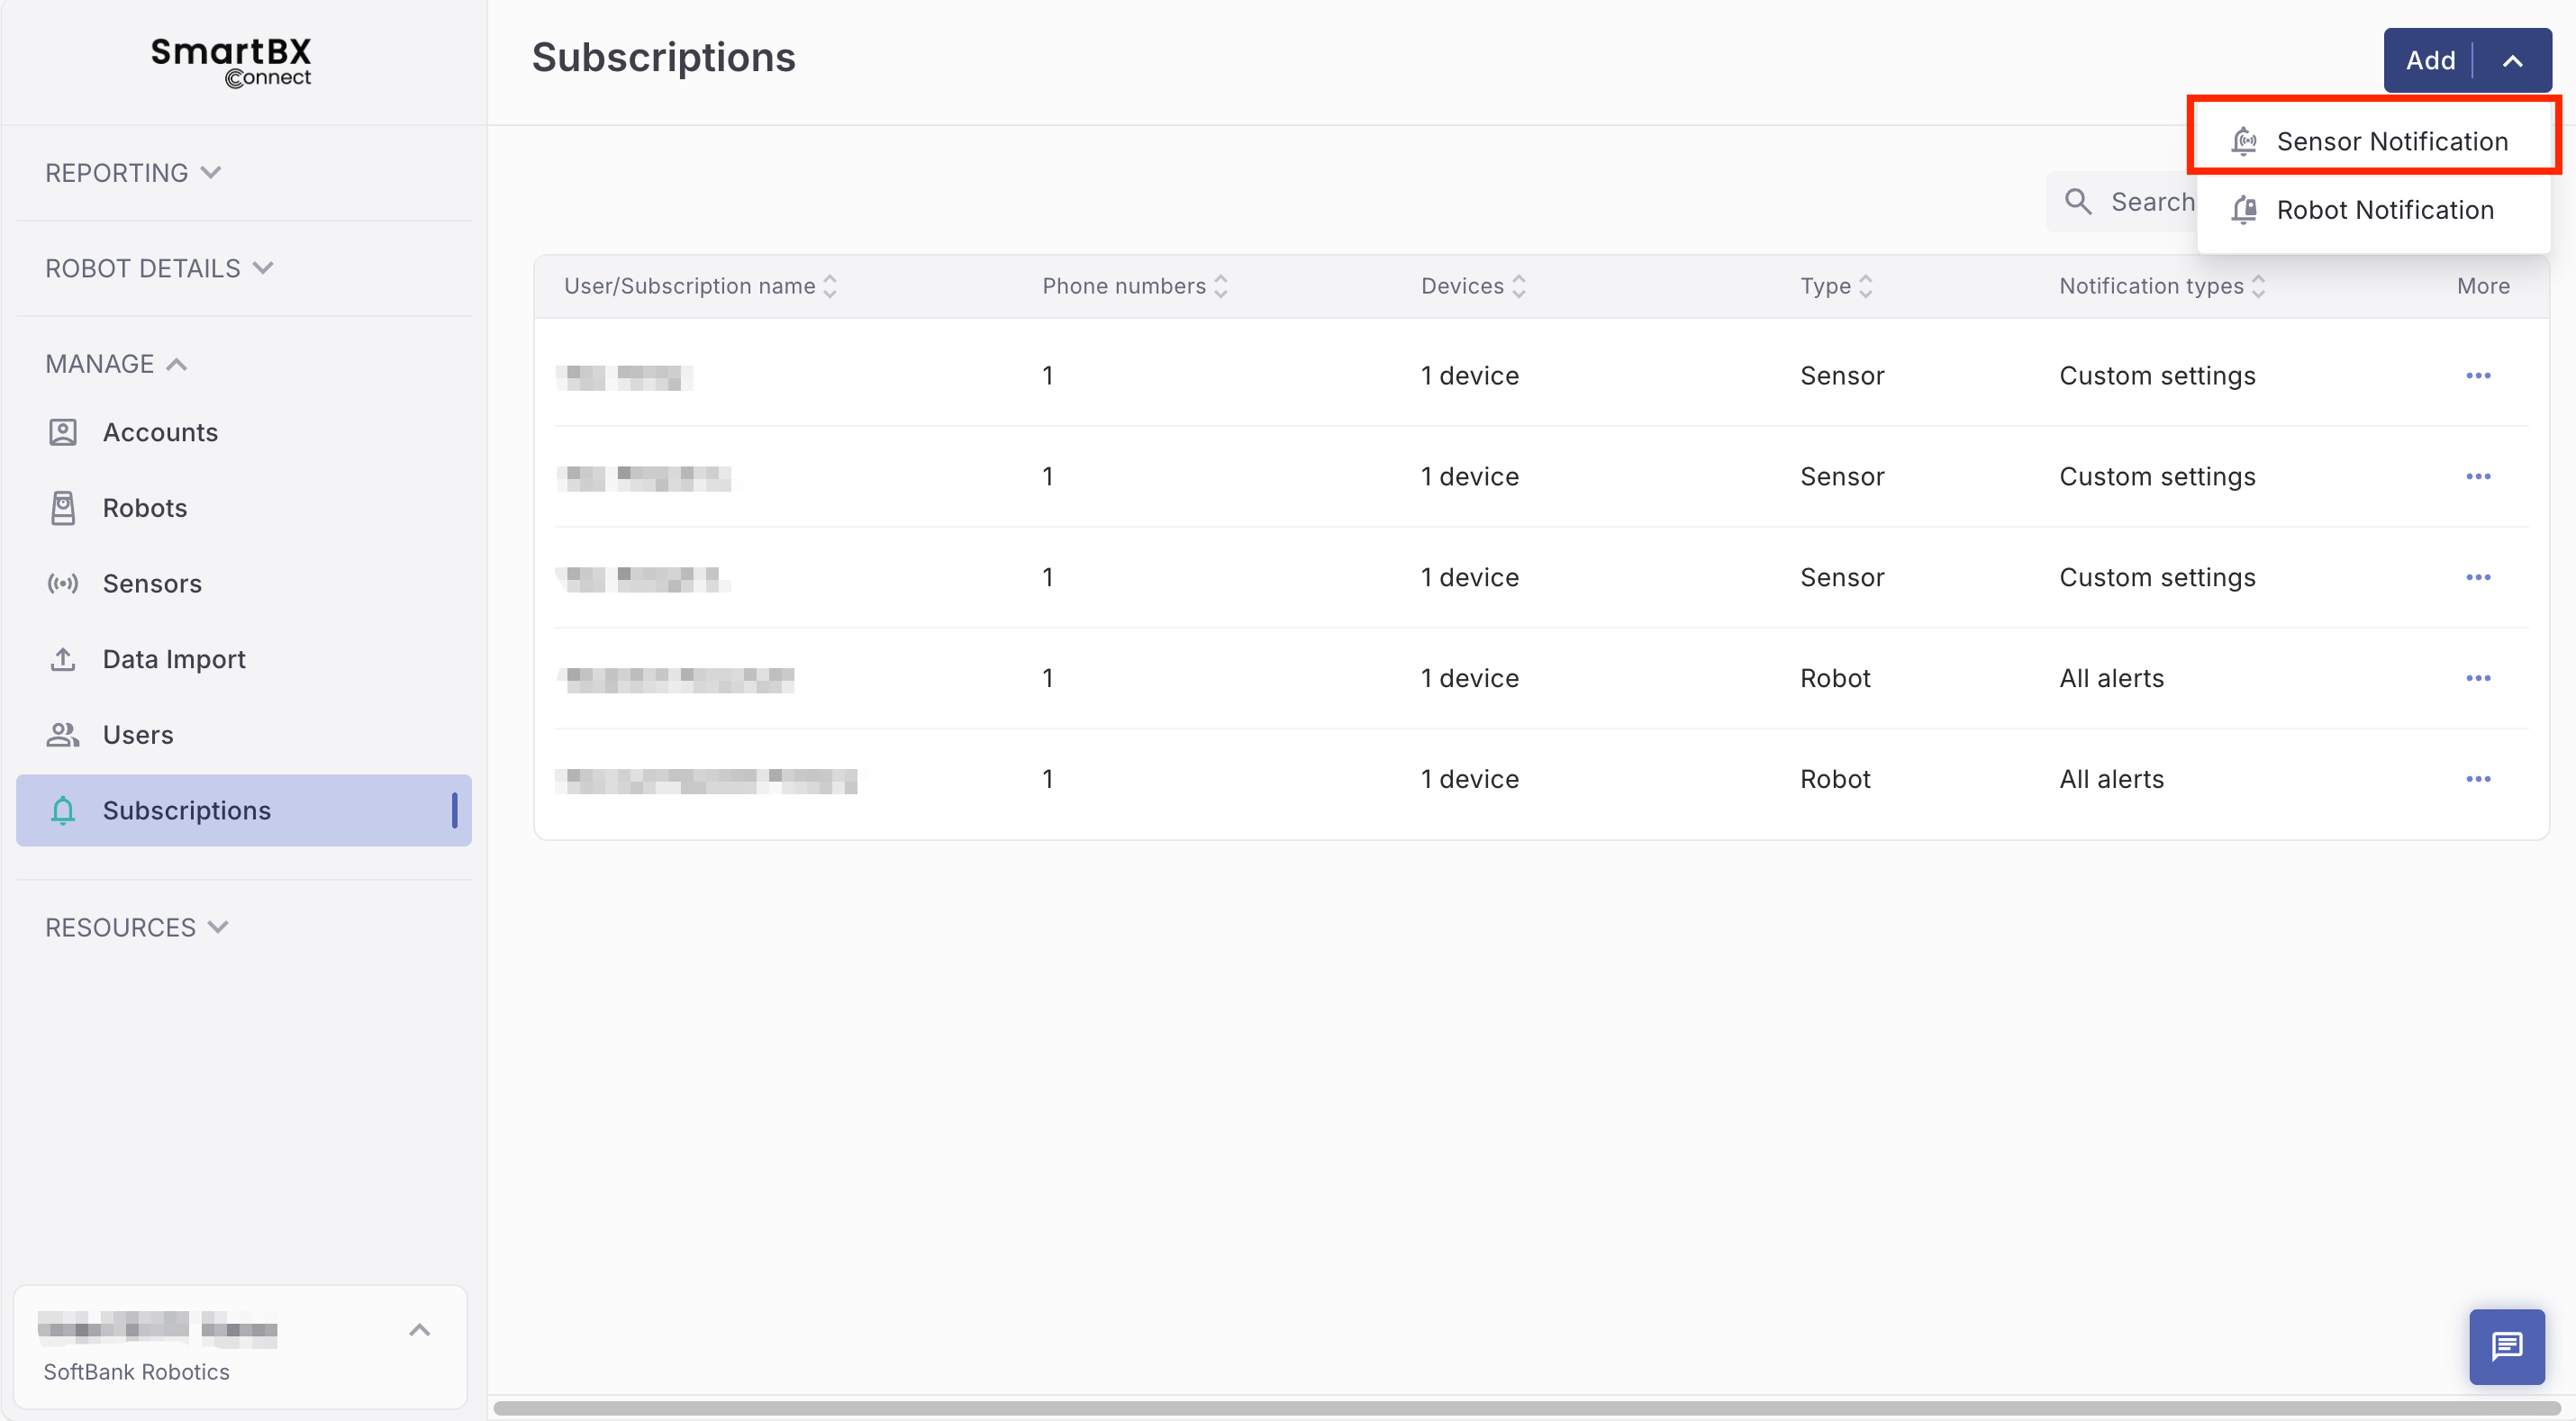Viewport: 2576px width, 1421px height.
Task: Click the Users people icon
Action: (x=62, y=735)
